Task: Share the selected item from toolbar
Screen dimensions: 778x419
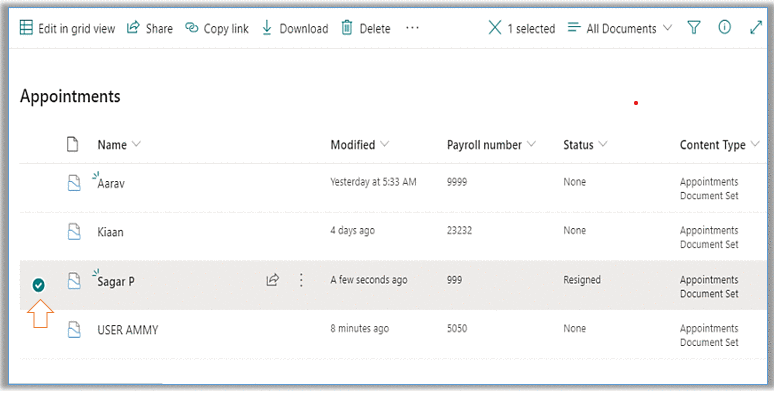Action: 150,28
